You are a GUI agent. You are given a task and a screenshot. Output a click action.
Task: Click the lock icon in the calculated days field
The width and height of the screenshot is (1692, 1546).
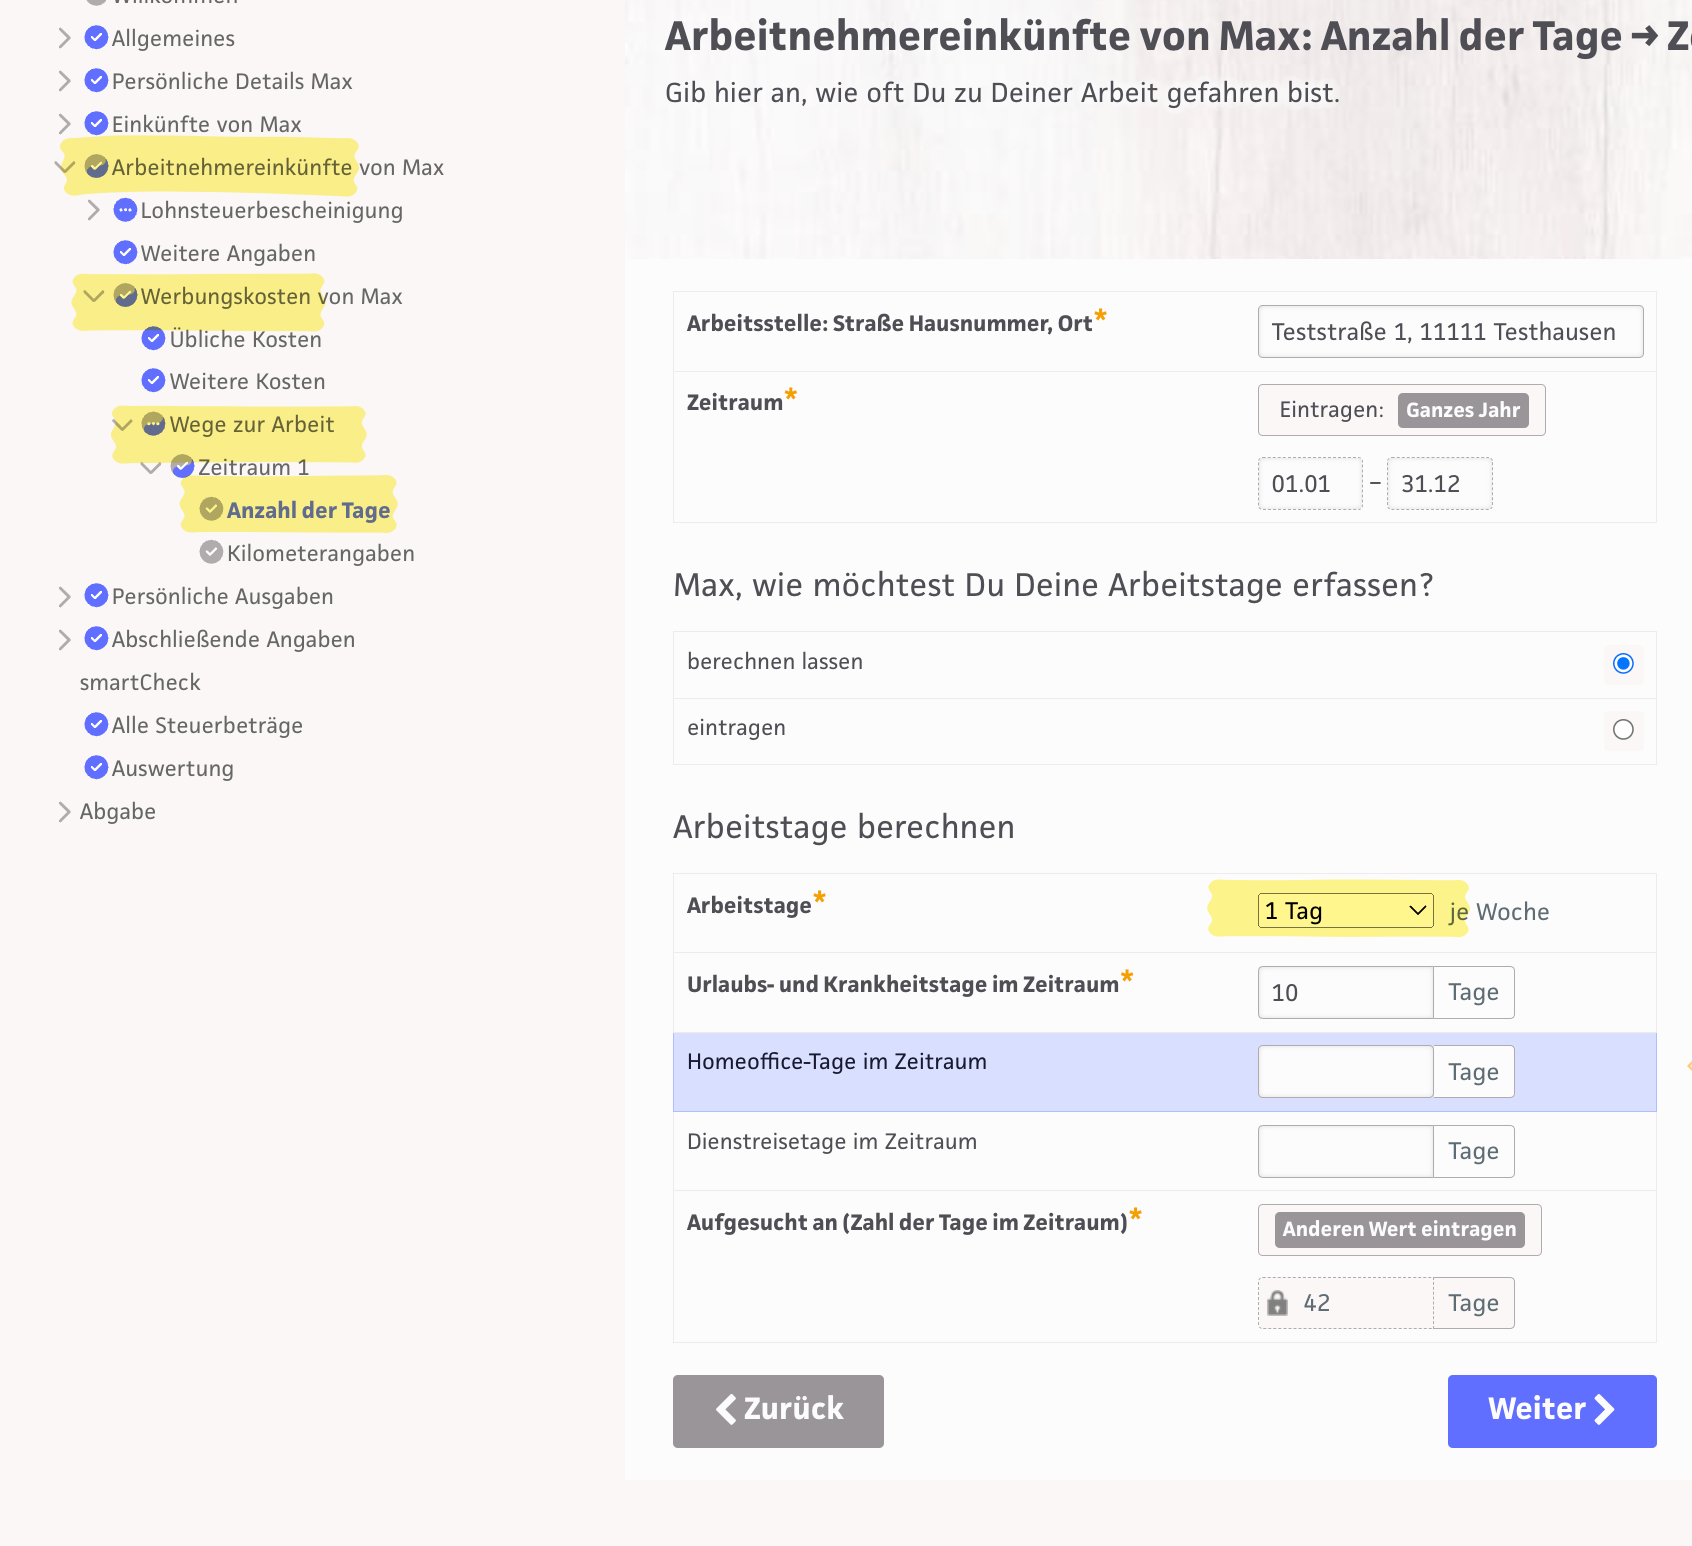[1277, 1303]
